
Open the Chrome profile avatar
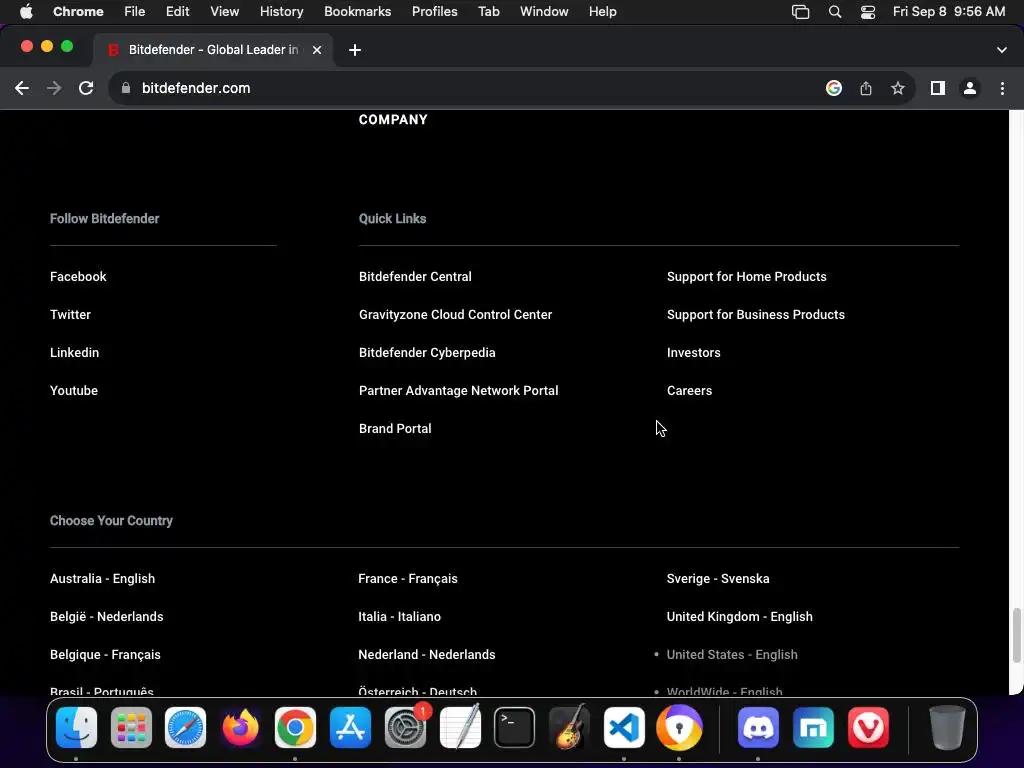pyautogui.click(x=970, y=88)
